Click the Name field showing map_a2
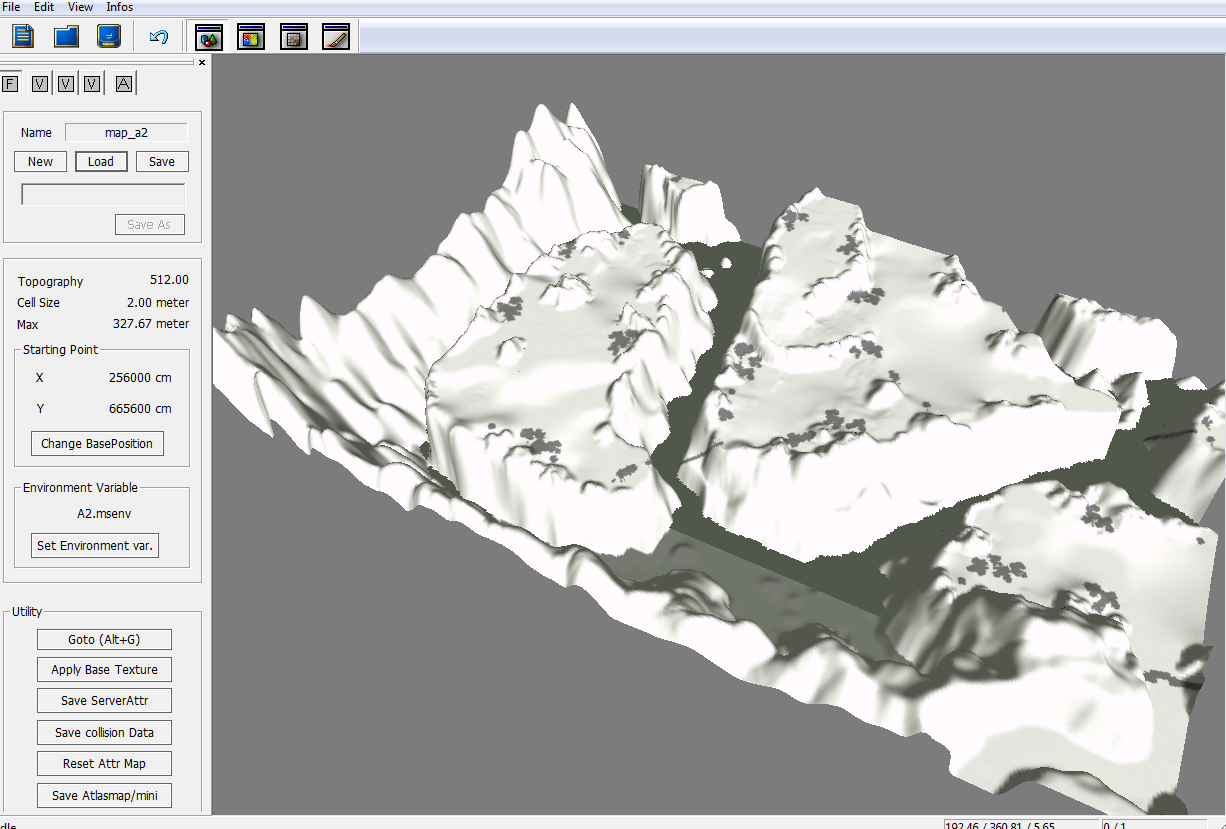 pyautogui.click(x=126, y=132)
